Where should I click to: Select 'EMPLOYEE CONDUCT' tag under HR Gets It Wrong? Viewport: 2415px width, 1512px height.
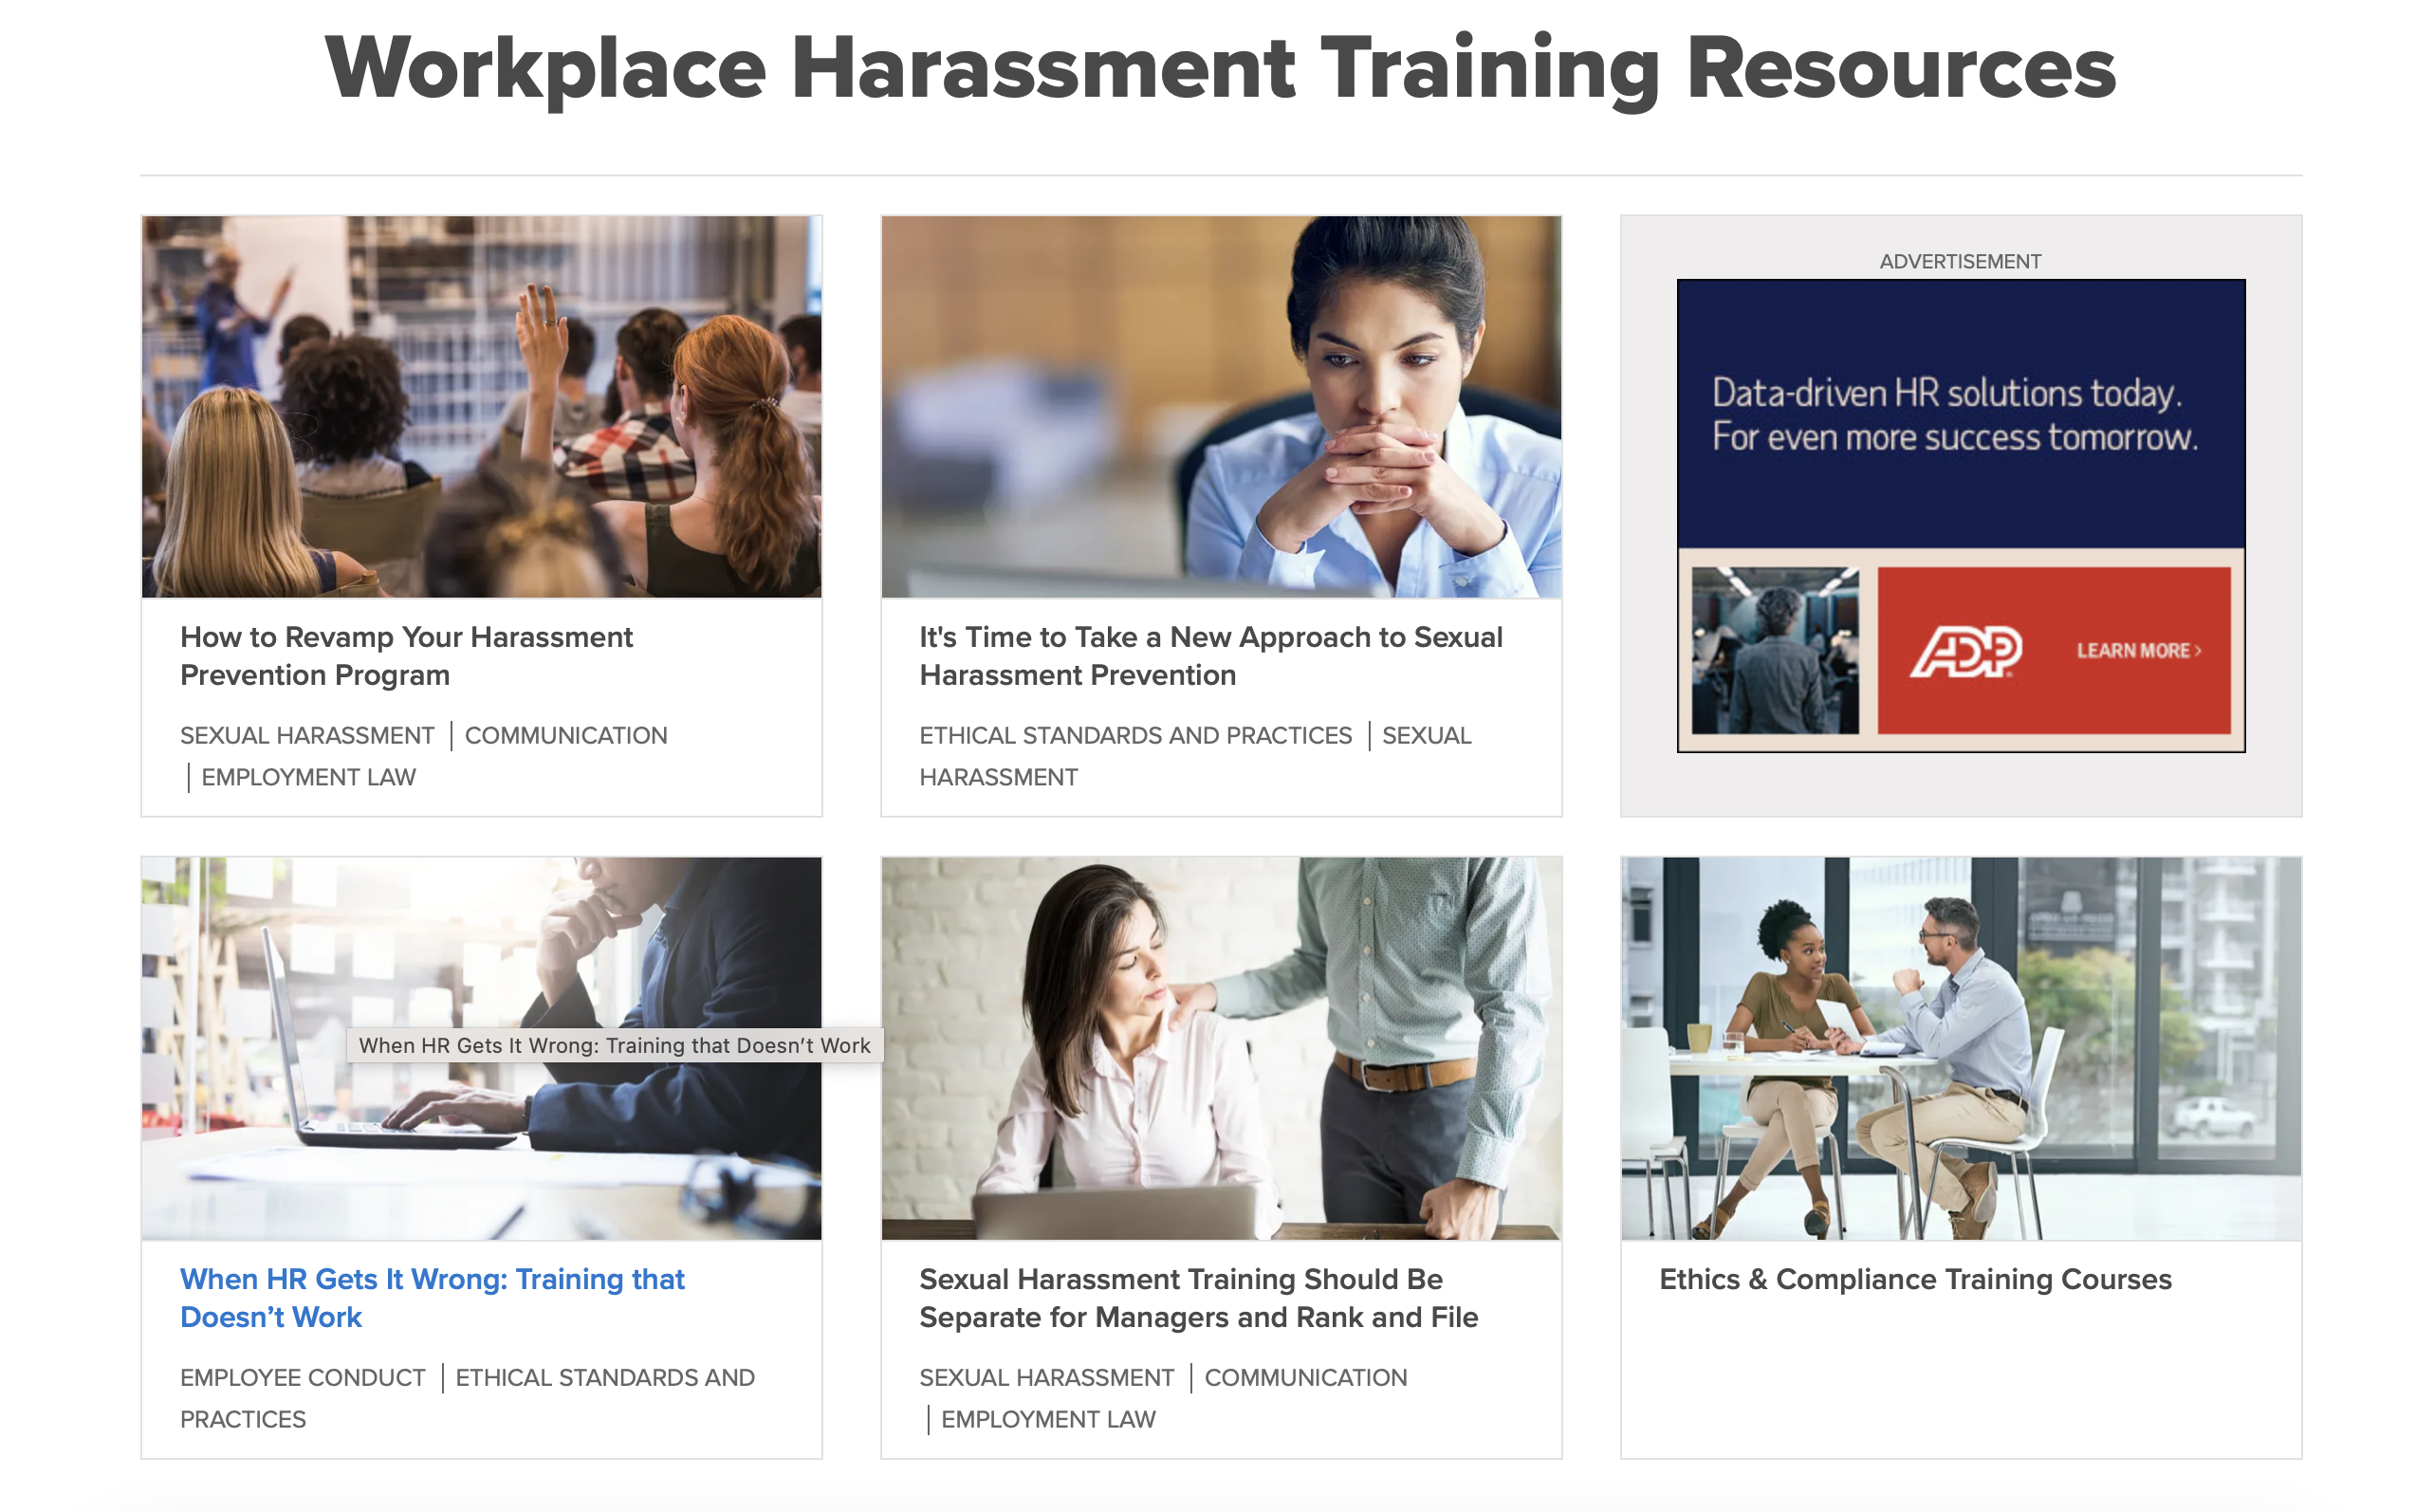(x=302, y=1377)
